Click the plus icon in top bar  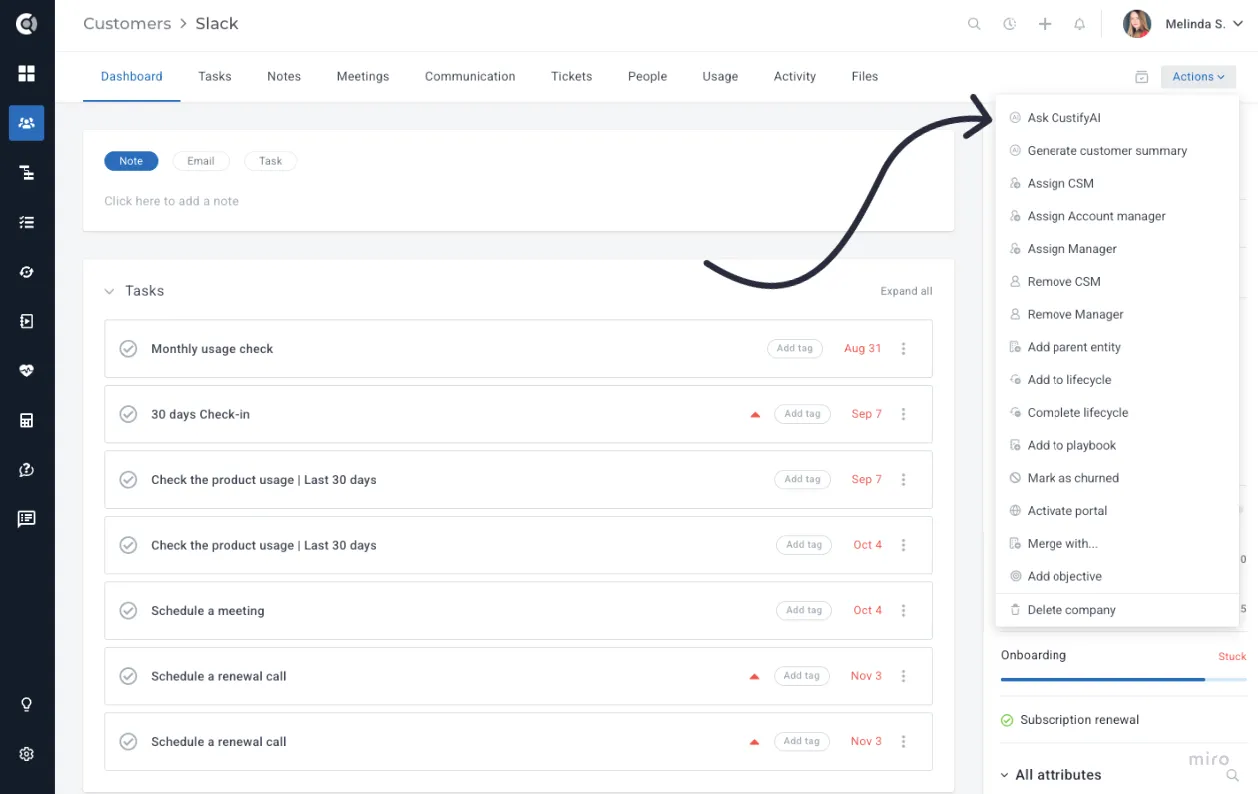1045,24
